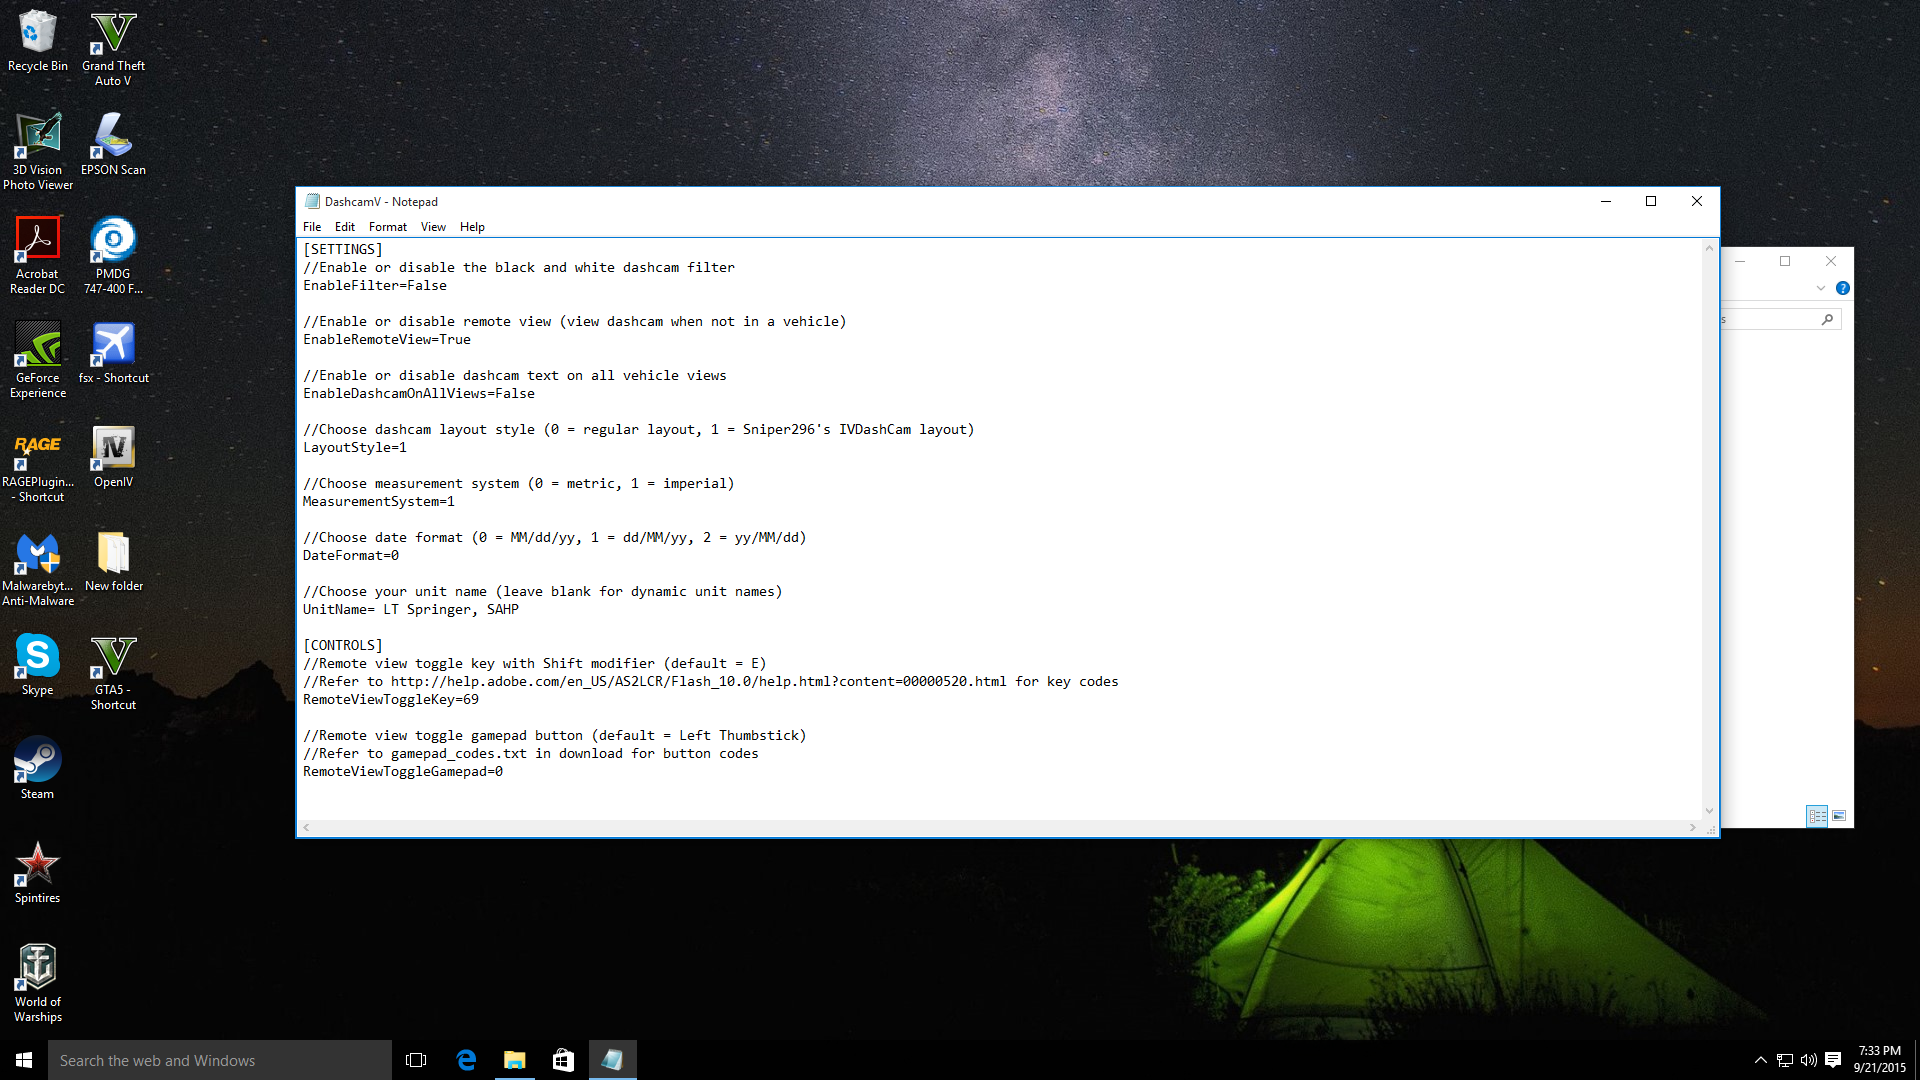Open the Windows Start button
The image size is (1920, 1080).
[x=24, y=1060]
